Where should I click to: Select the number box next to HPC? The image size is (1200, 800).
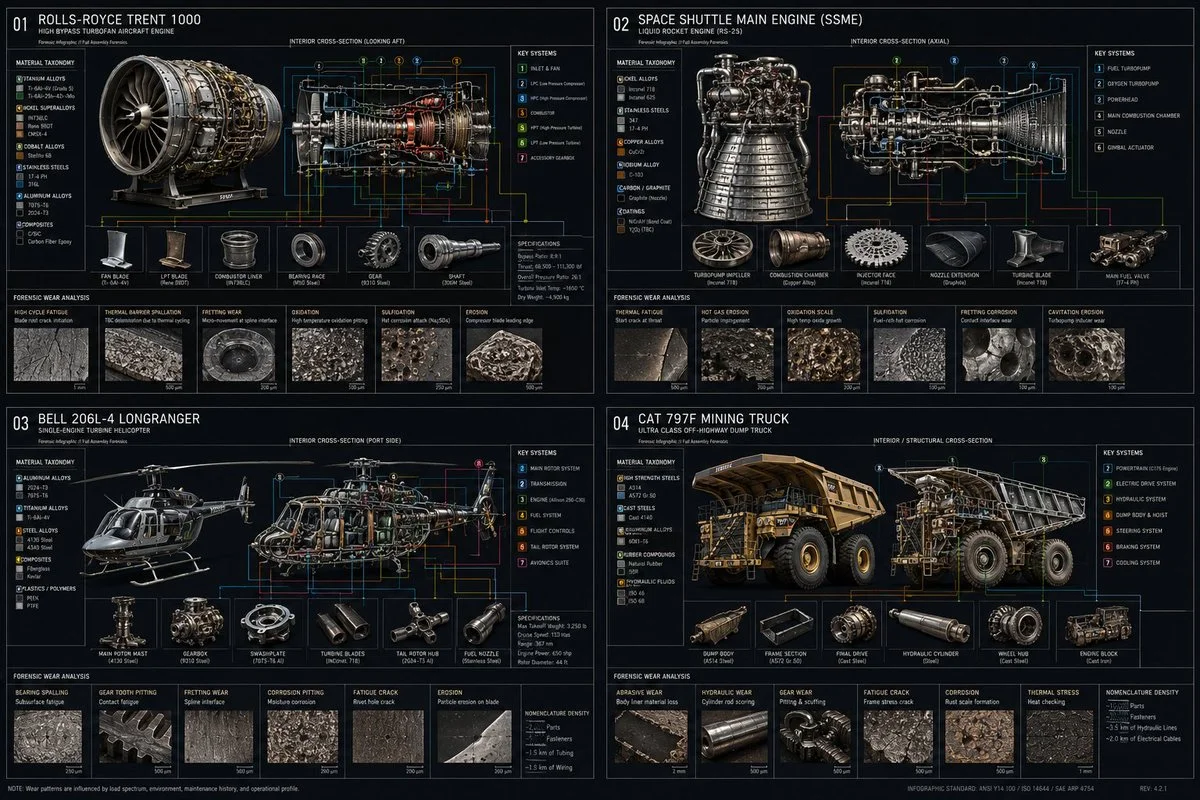[x=522, y=98]
